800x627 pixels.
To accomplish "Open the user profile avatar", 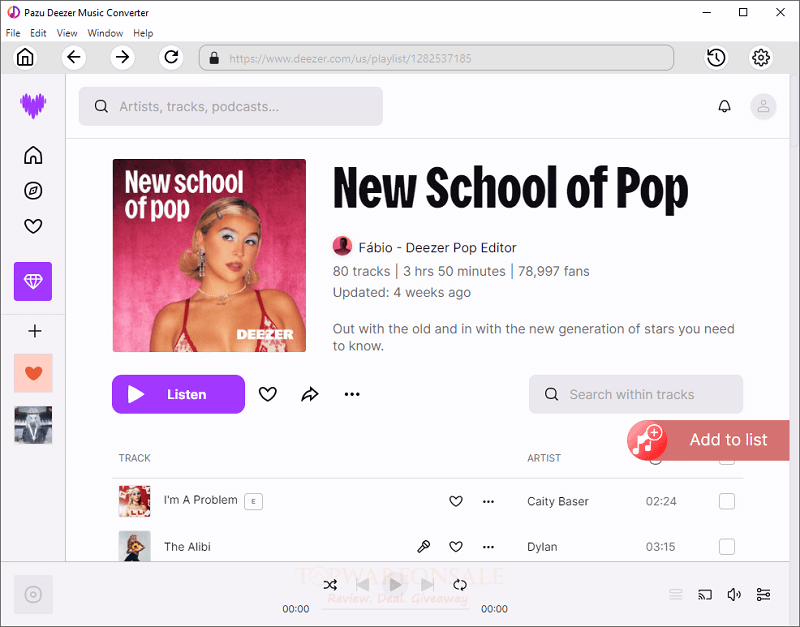I will [x=763, y=106].
